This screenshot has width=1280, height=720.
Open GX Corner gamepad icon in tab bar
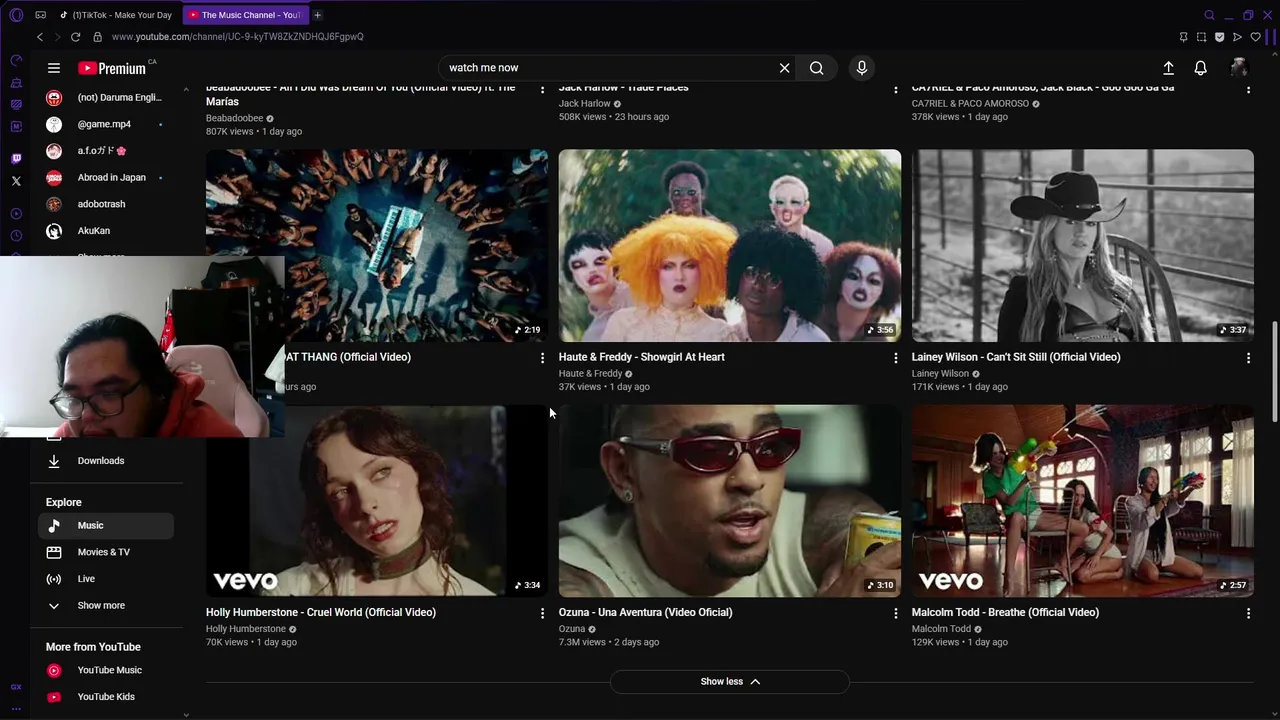pyautogui.click(x=40, y=15)
